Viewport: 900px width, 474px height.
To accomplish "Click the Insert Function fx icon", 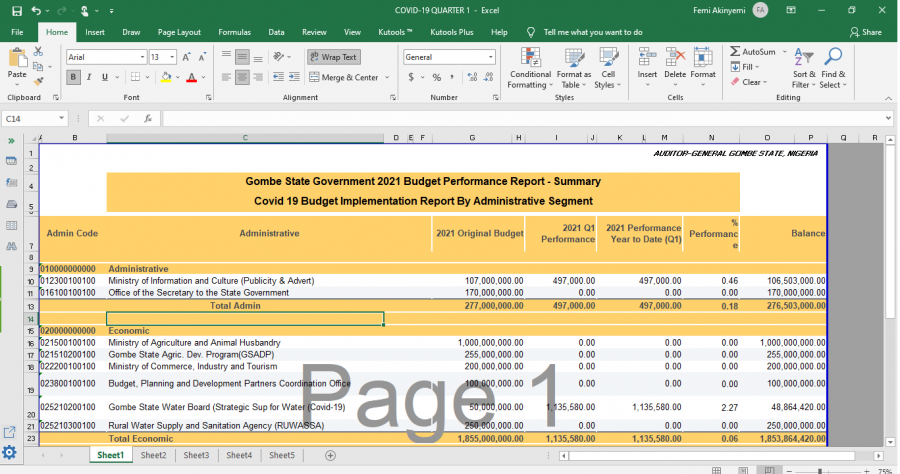I will 148,118.
